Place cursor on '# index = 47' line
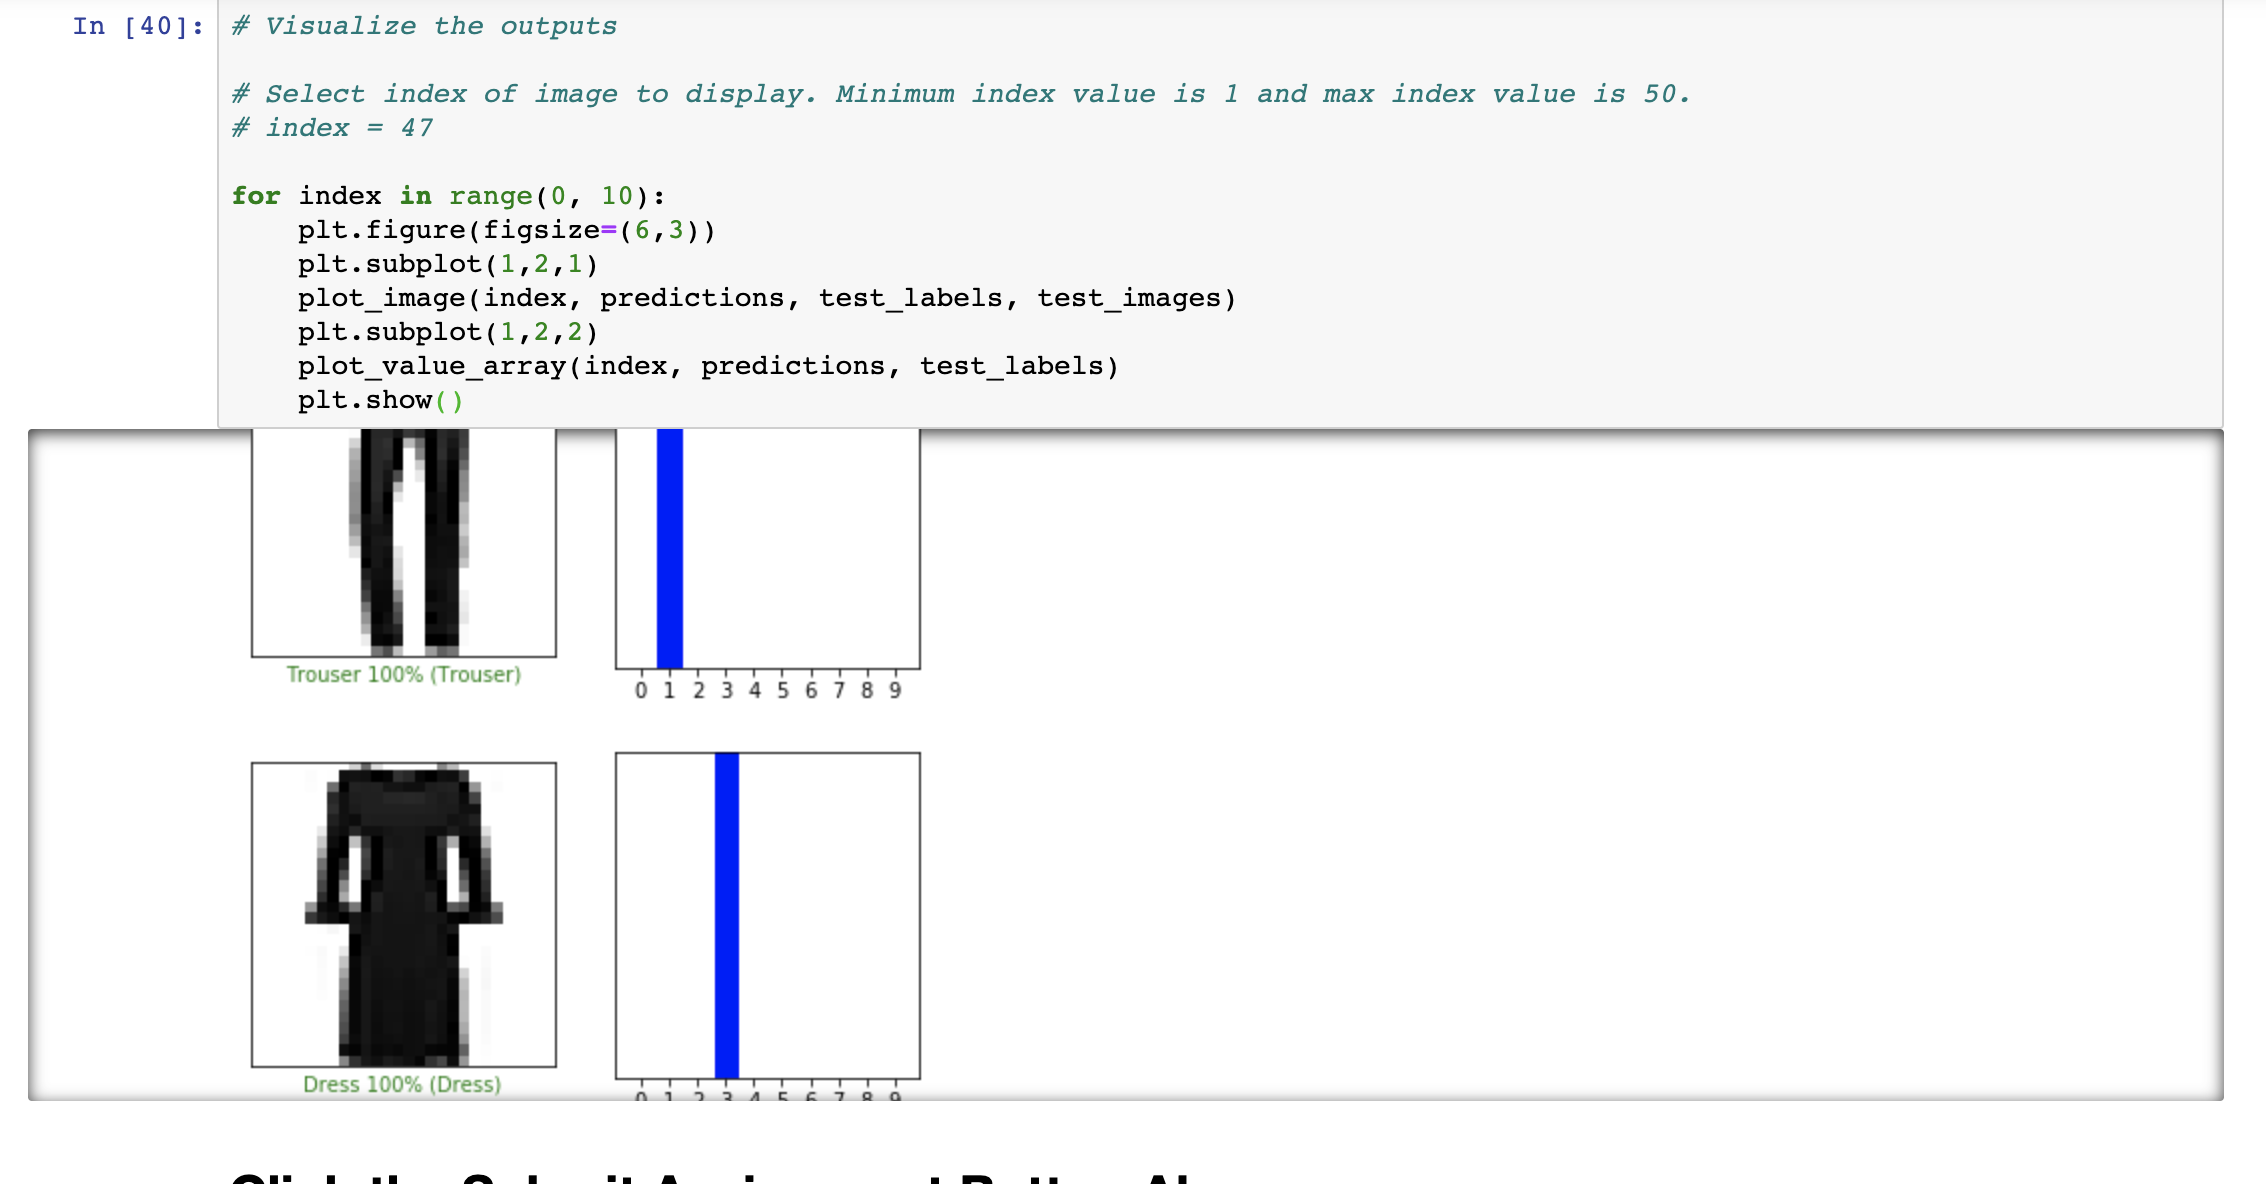Image resolution: width=2266 pixels, height=1184 pixels. 333,128
